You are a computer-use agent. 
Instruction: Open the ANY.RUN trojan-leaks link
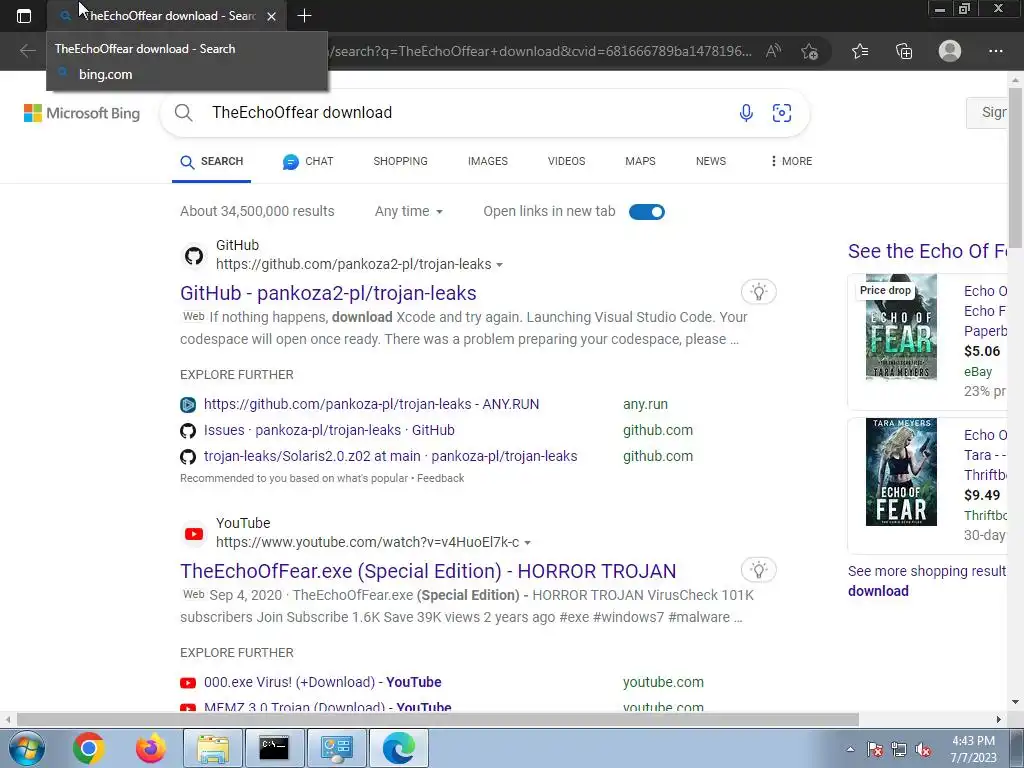click(372, 404)
